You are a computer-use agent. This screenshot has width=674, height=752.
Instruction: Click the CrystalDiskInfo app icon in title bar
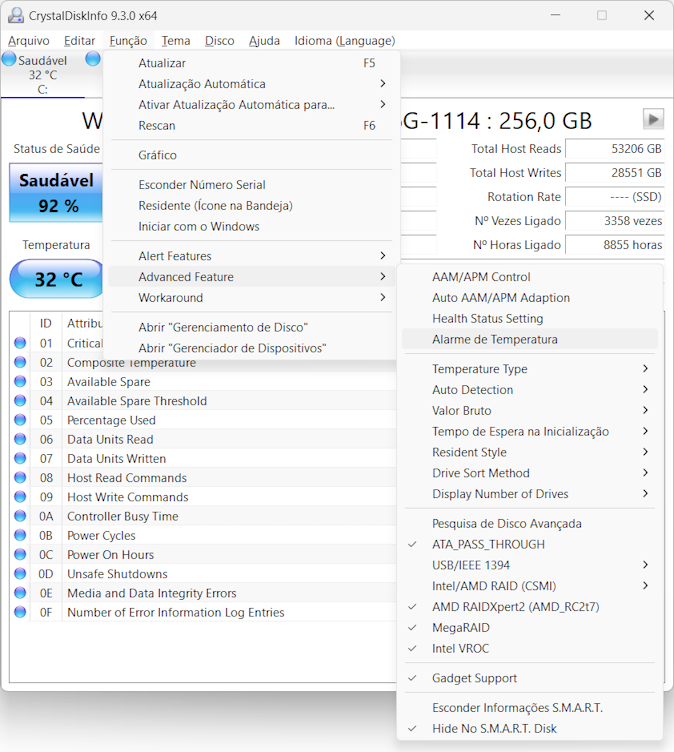pos(16,15)
